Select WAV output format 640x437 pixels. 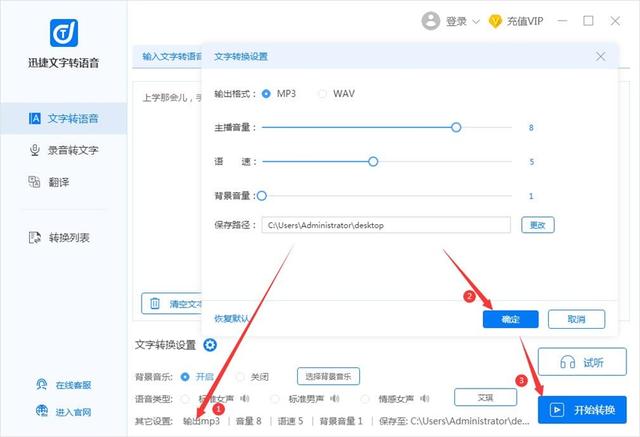point(322,94)
